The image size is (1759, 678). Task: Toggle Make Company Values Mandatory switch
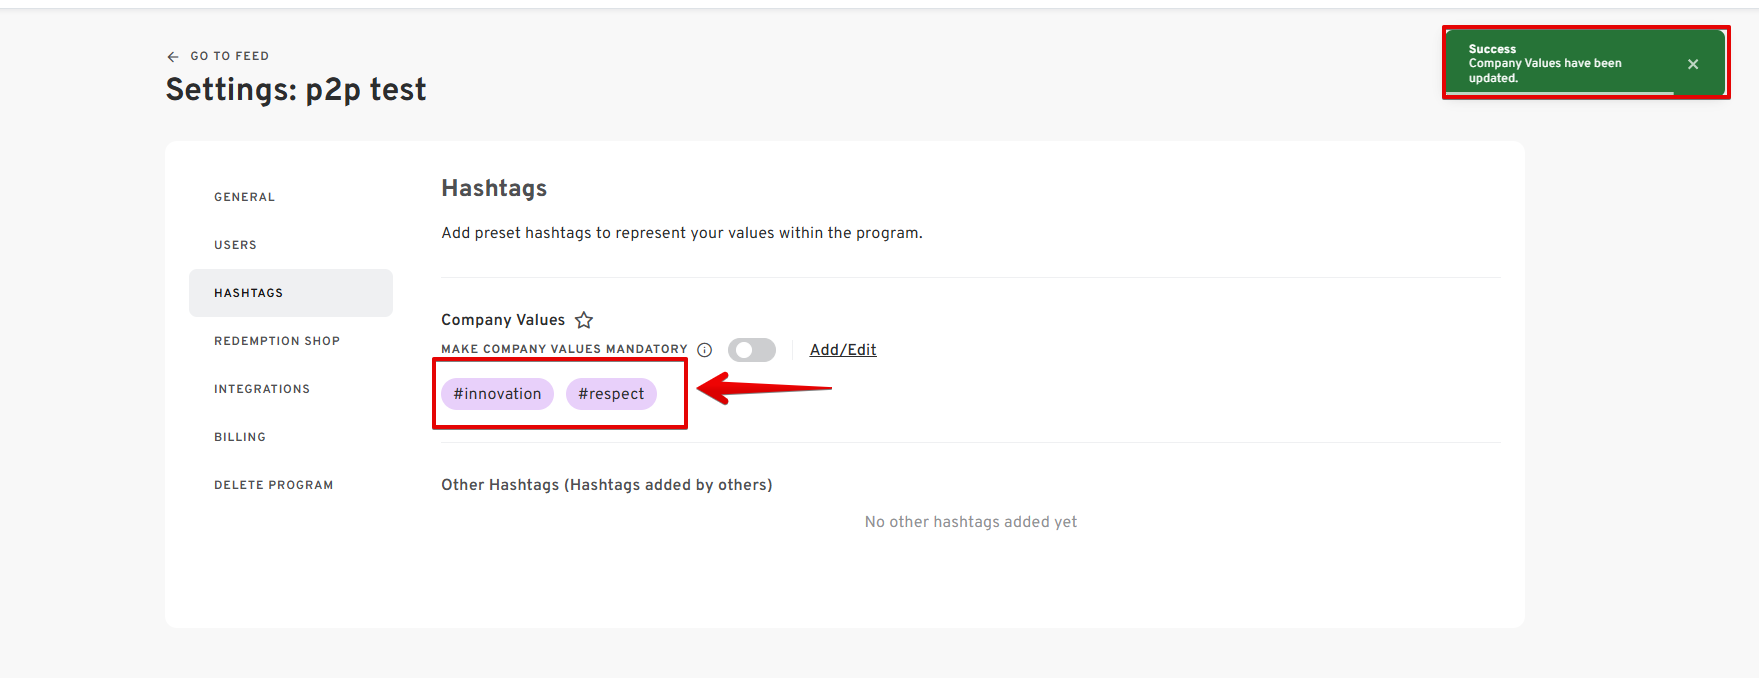tap(752, 350)
